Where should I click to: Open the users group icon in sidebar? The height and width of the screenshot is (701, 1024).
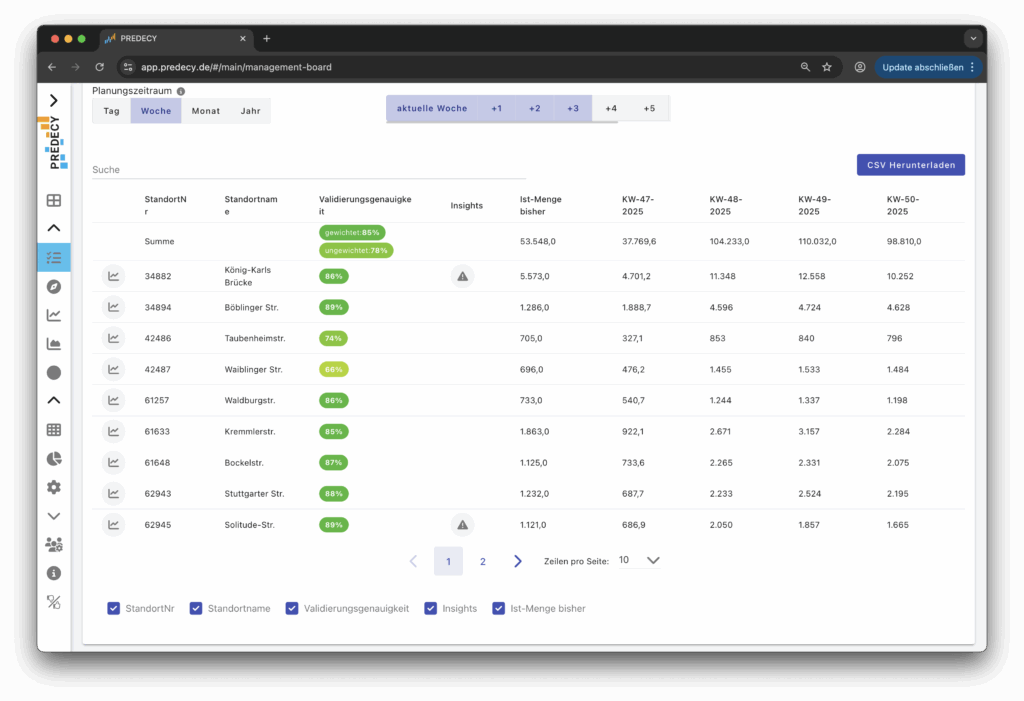(54, 545)
